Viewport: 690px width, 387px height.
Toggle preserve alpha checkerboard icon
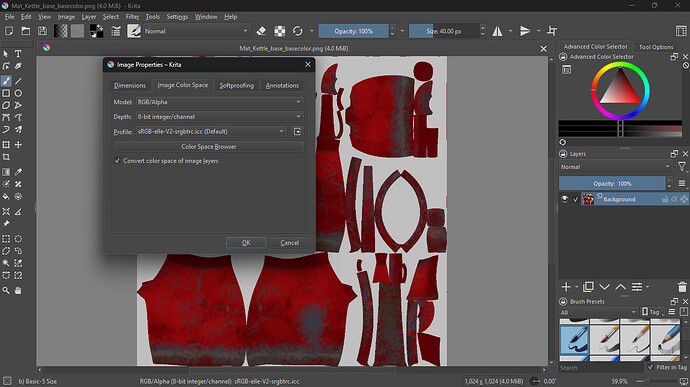click(x=279, y=31)
